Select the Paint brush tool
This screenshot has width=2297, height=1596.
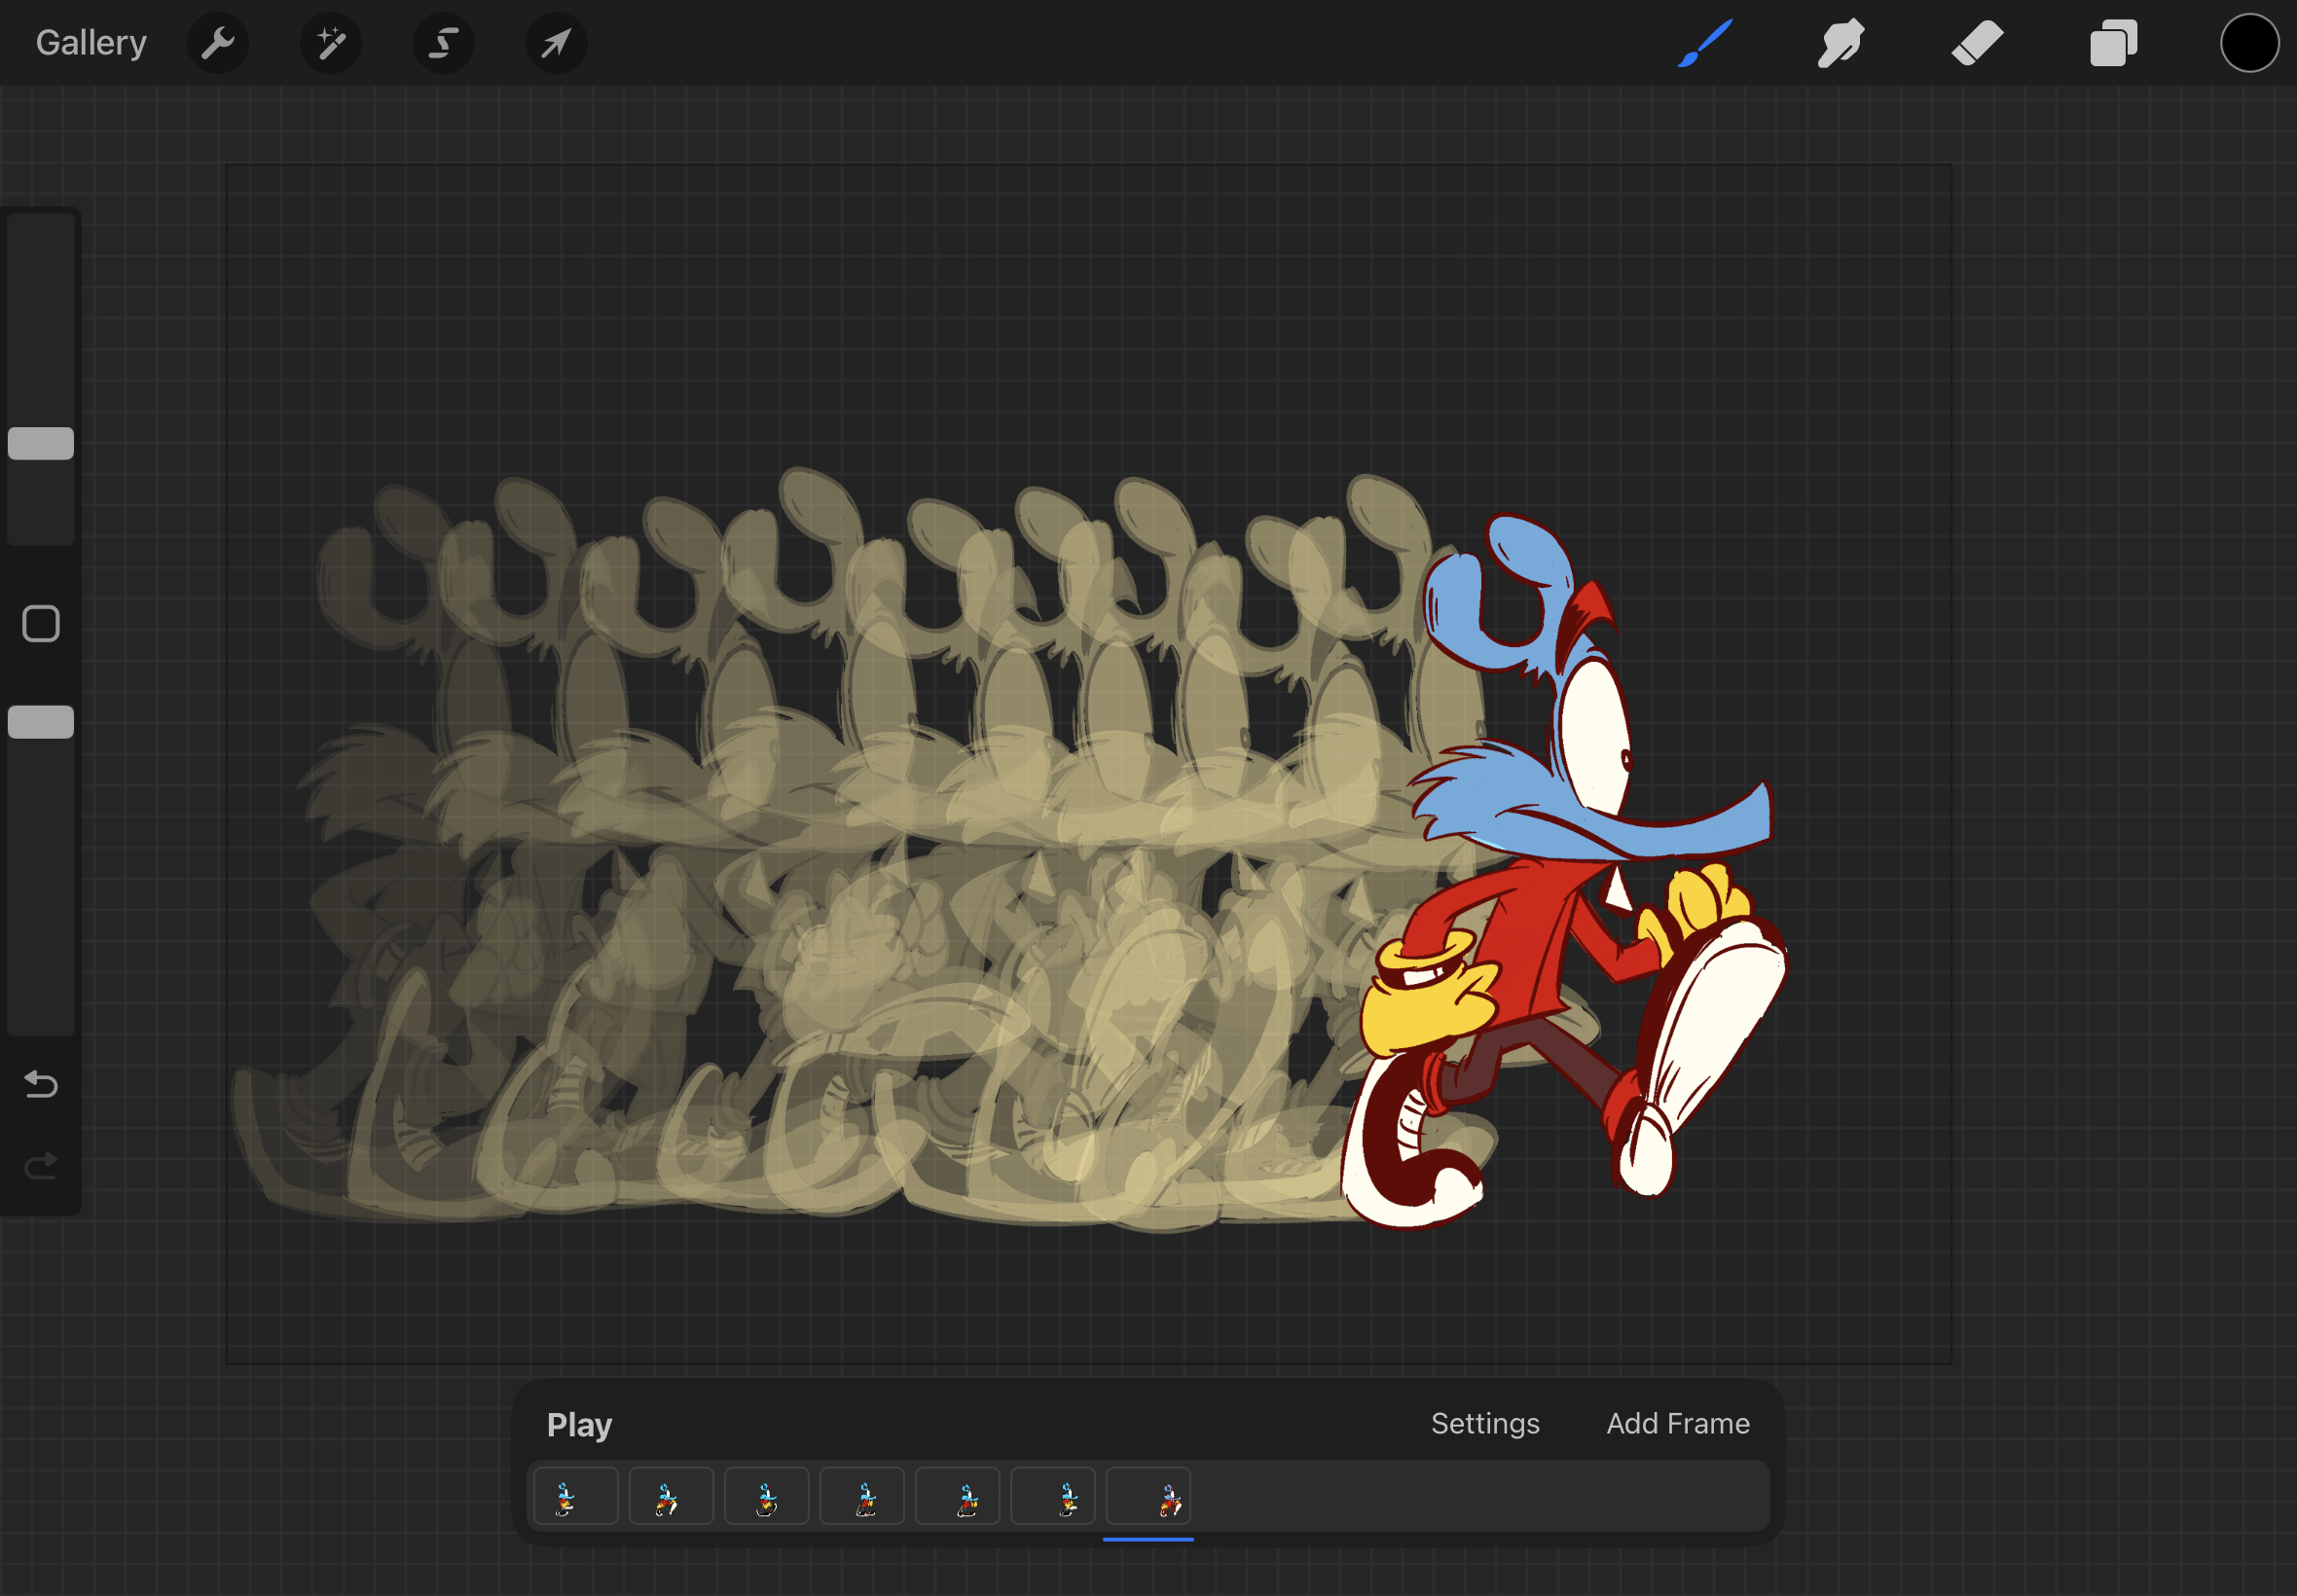coord(1705,43)
